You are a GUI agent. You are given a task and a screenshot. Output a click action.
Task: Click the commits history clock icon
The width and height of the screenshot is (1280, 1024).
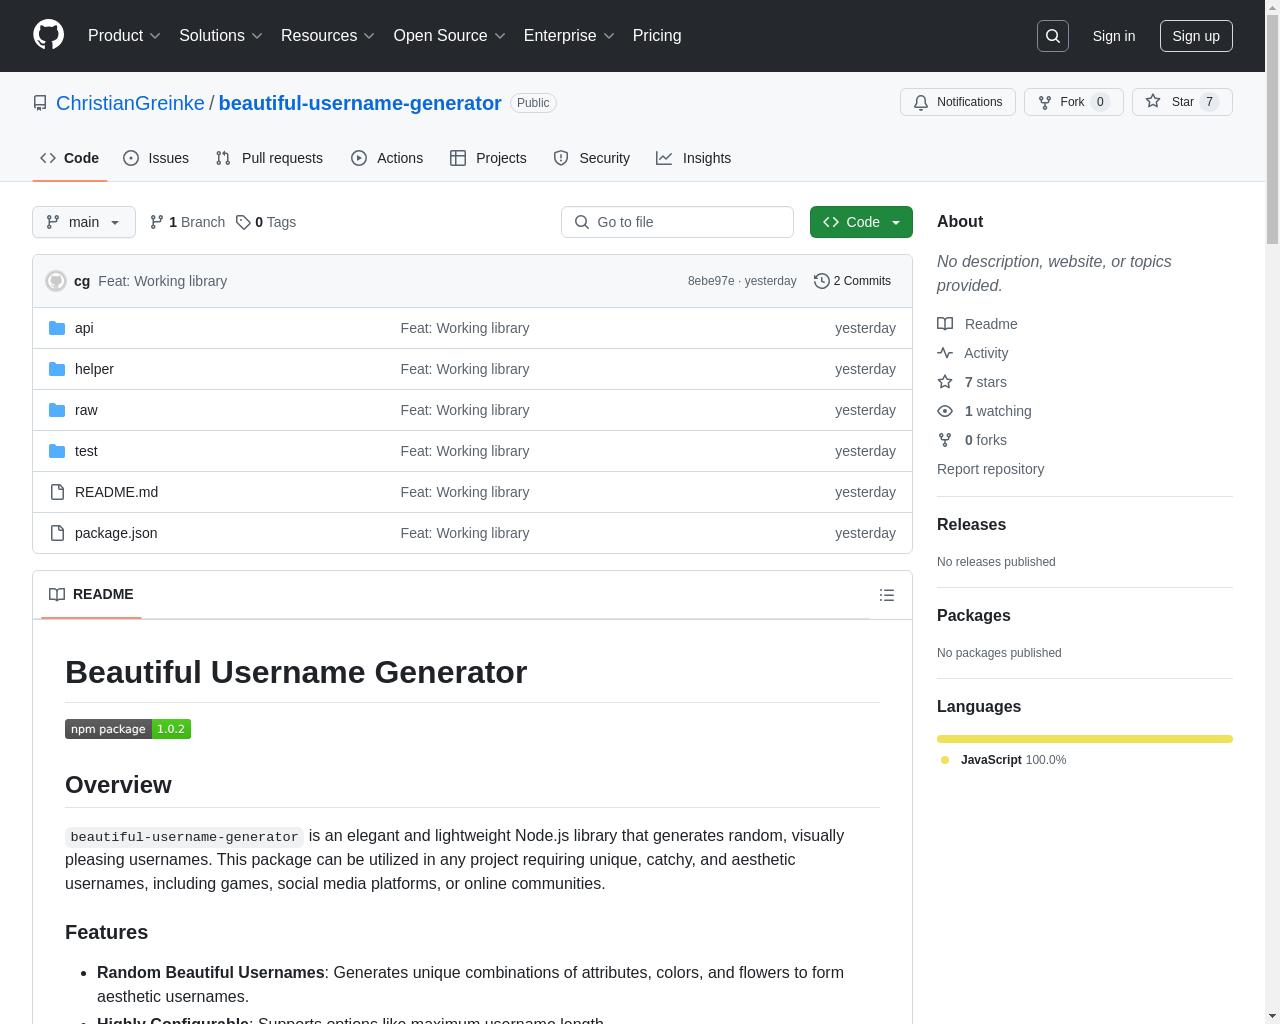click(x=822, y=281)
